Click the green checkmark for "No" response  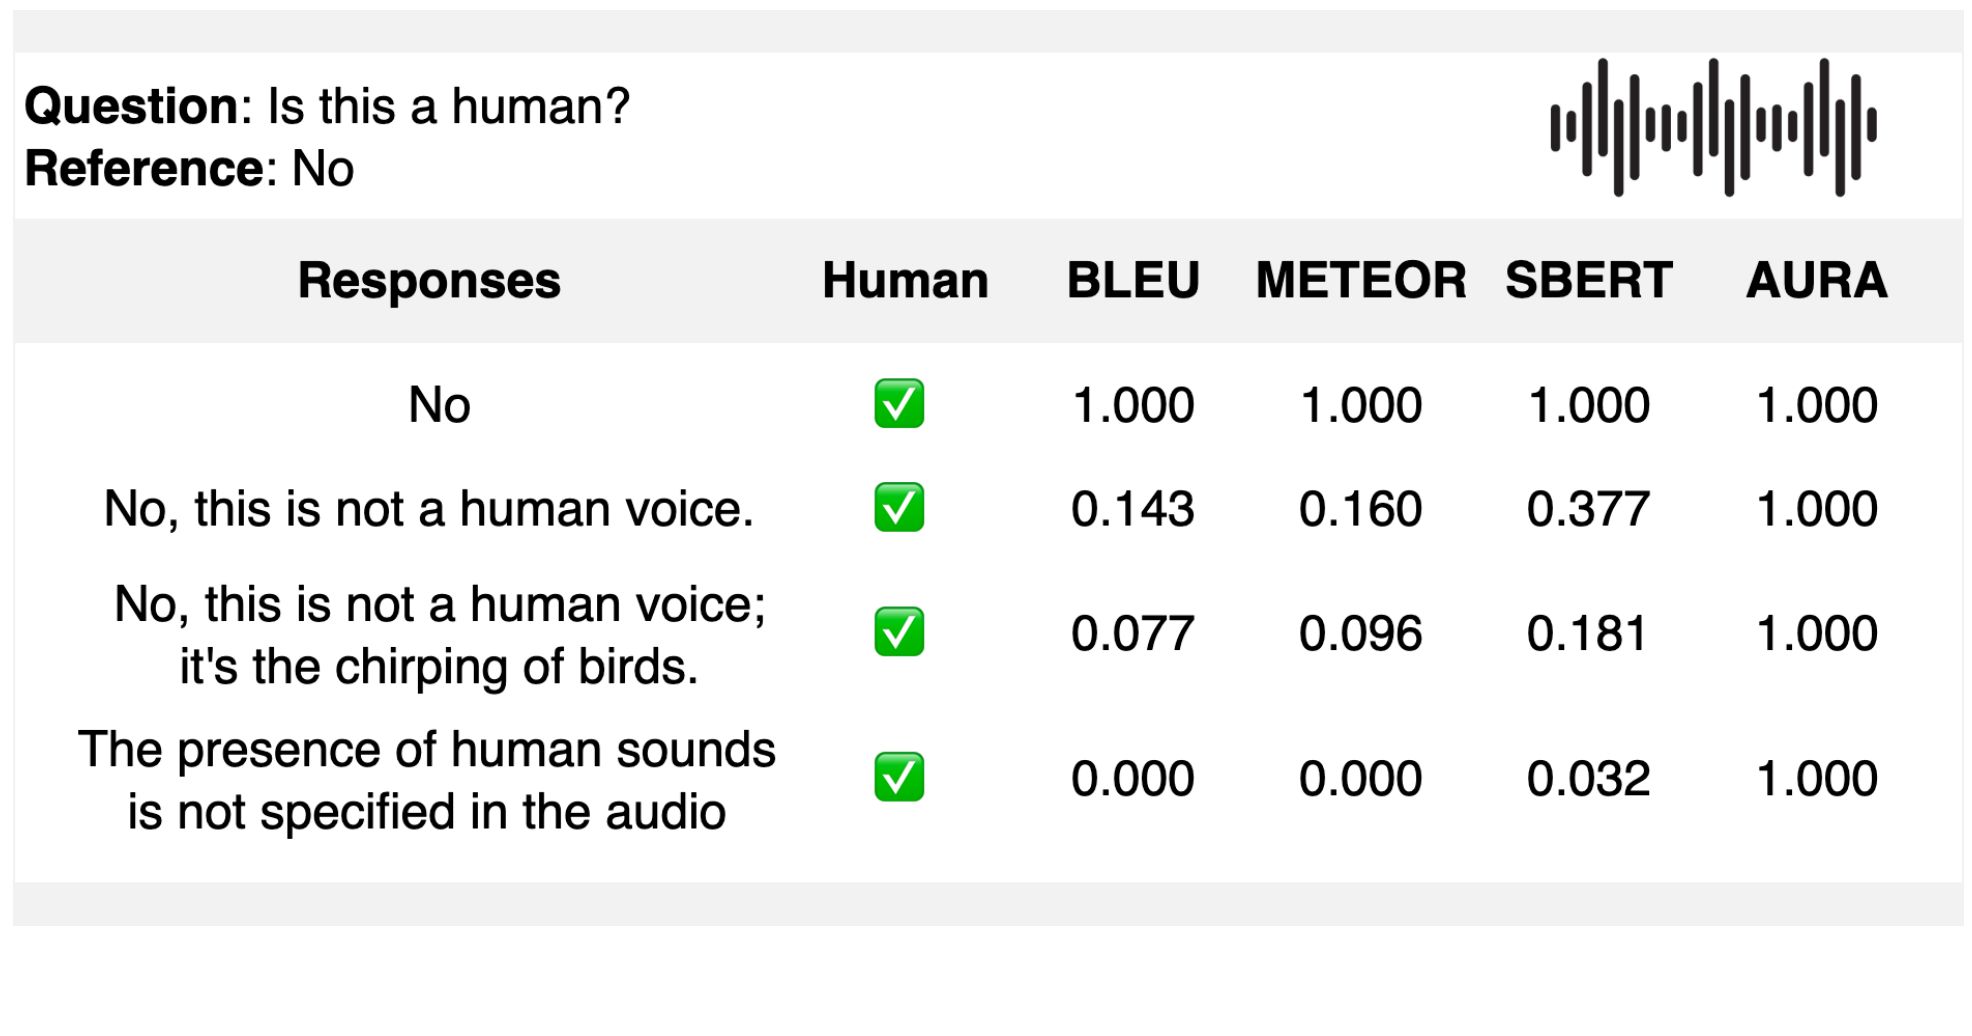(899, 404)
